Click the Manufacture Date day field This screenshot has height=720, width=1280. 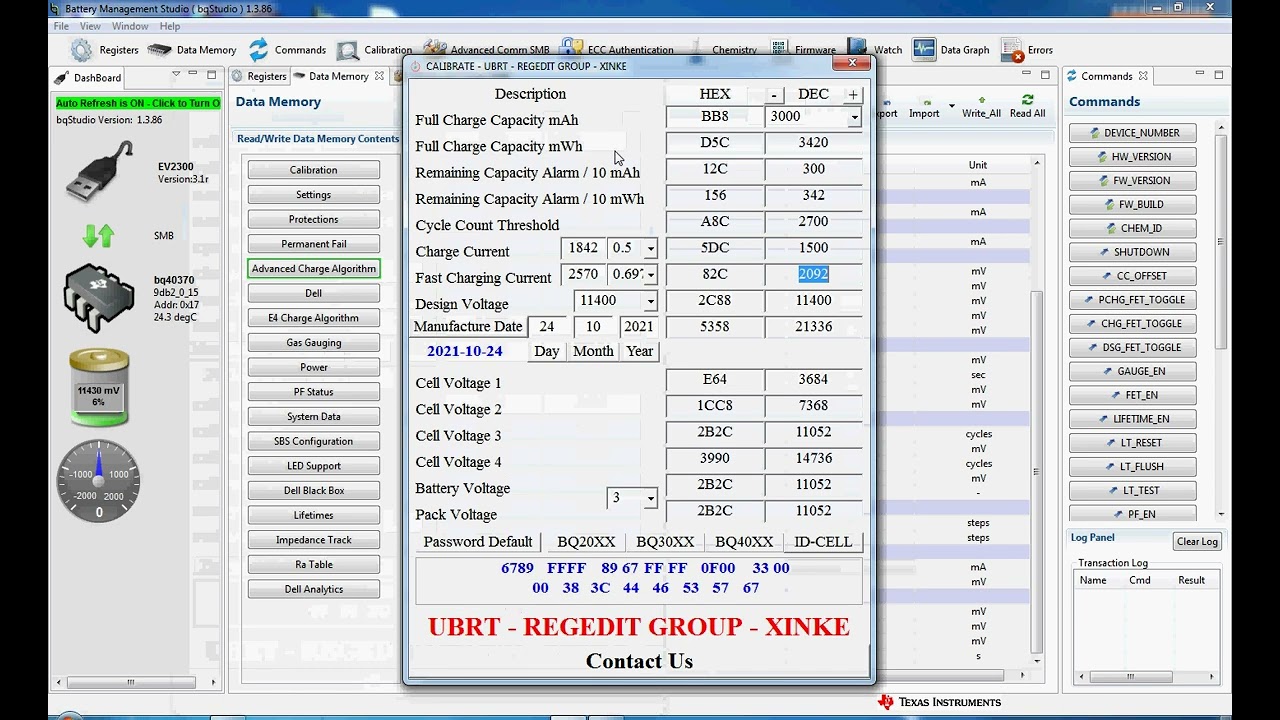click(549, 326)
